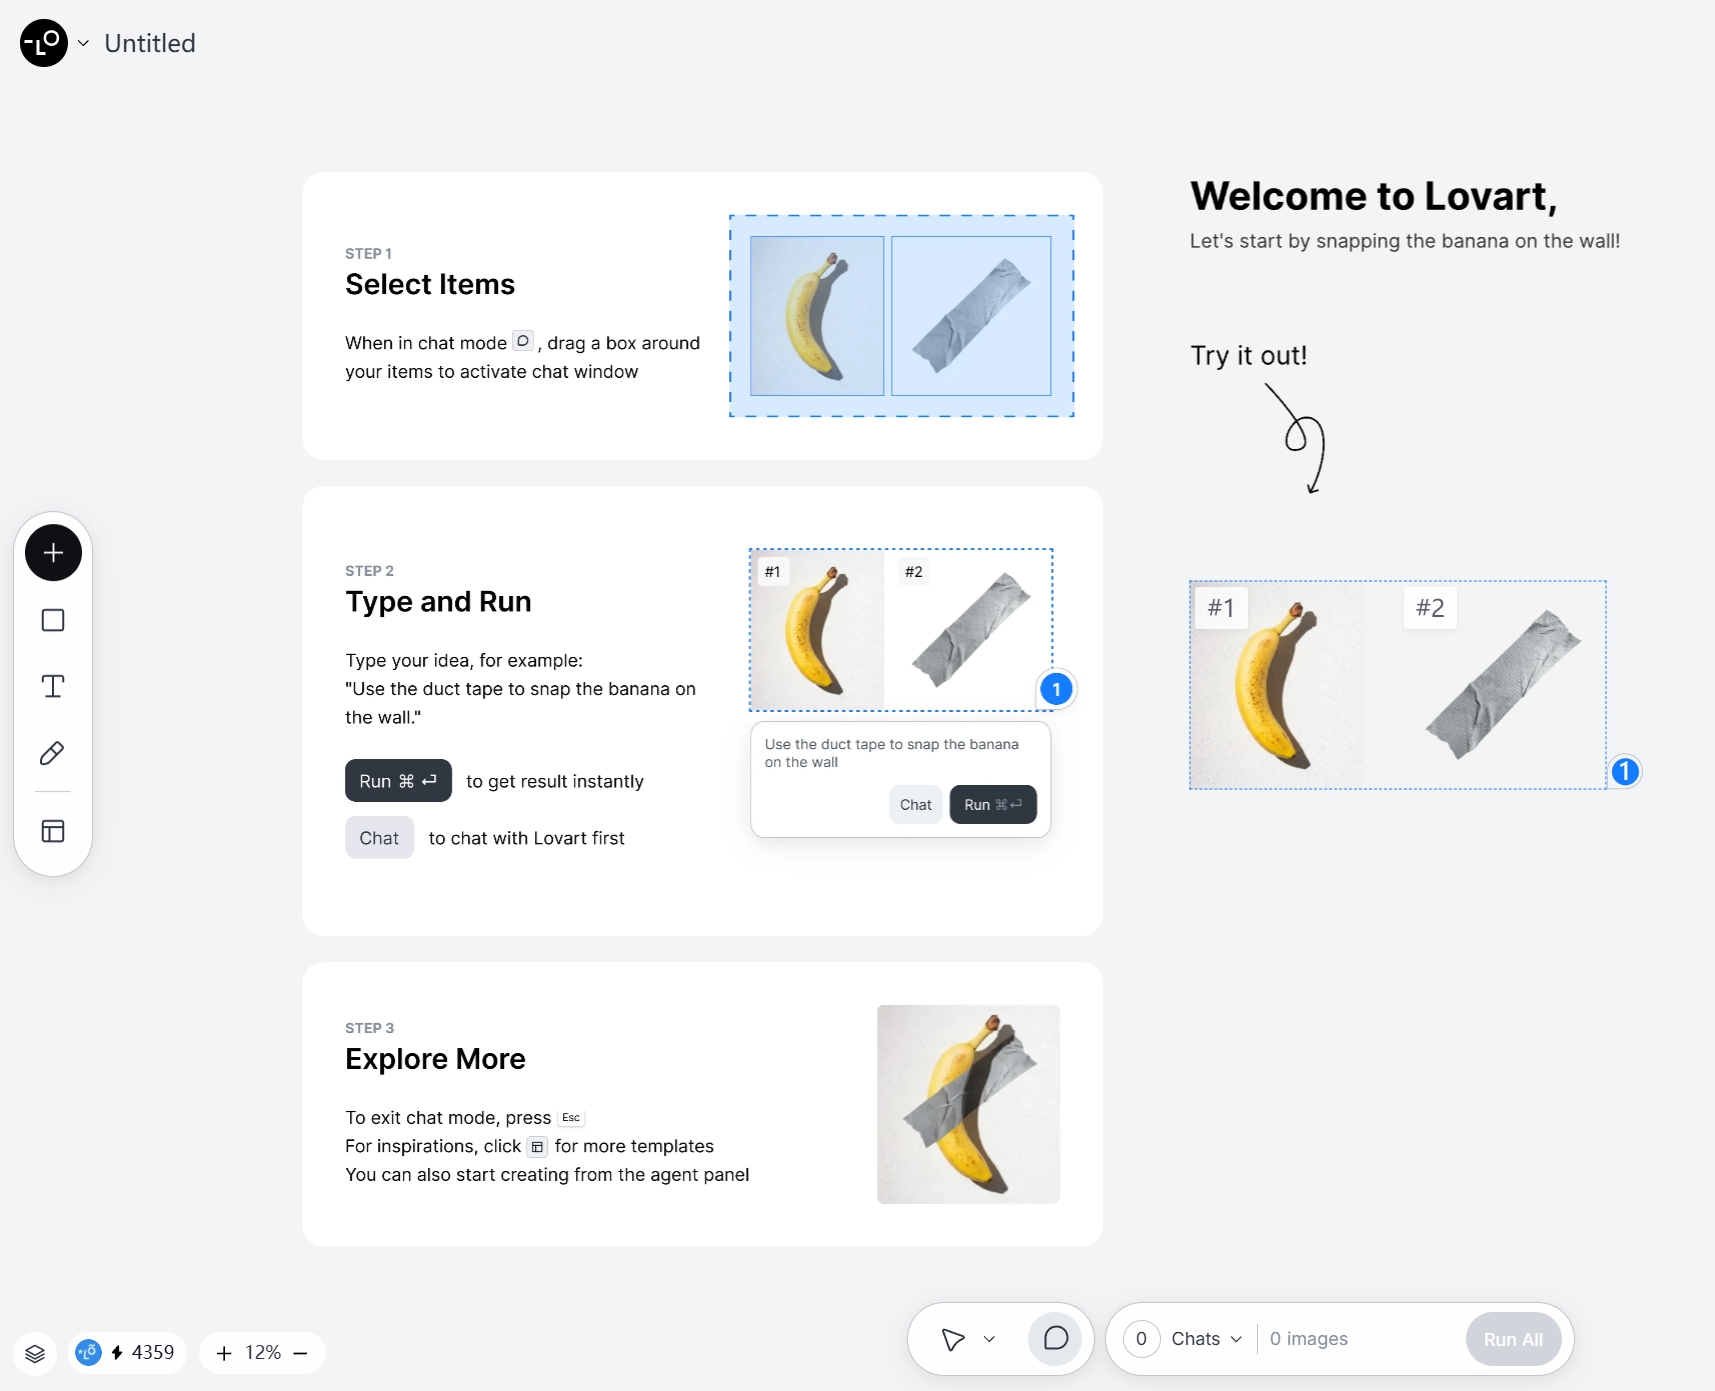Click the blue chat marker 1 under Try it out
The height and width of the screenshot is (1391, 1715).
click(1625, 771)
